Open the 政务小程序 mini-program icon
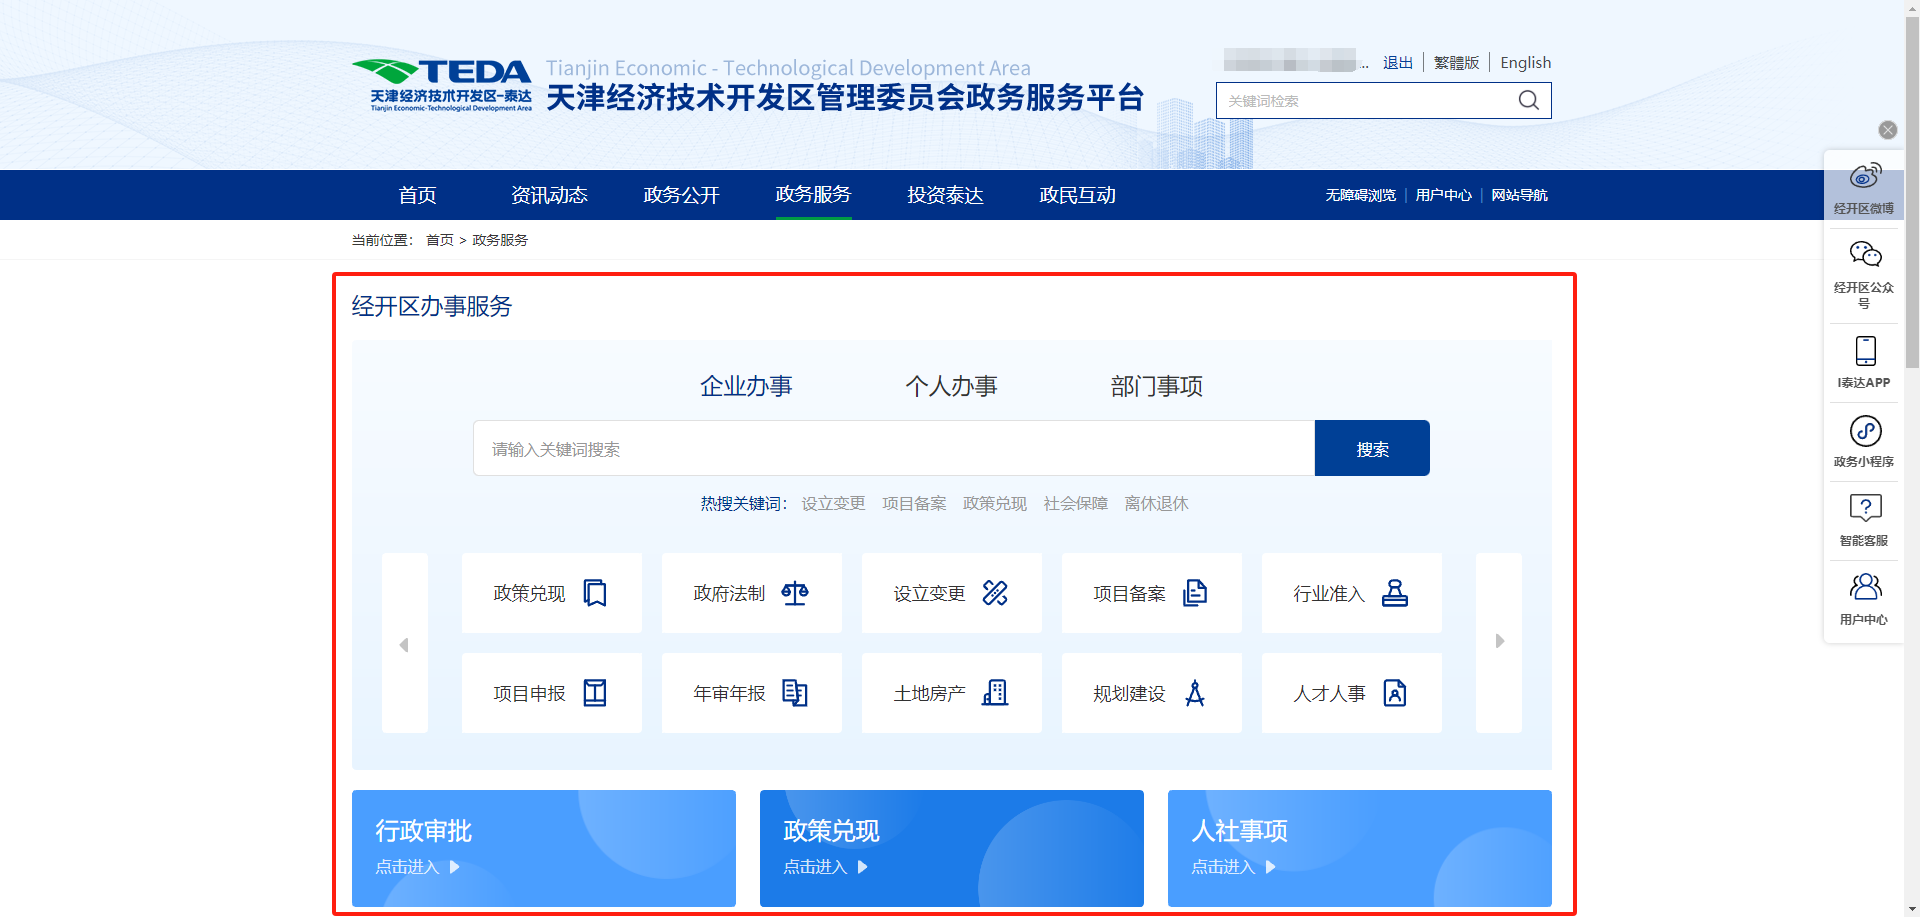 pyautogui.click(x=1865, y=431)
